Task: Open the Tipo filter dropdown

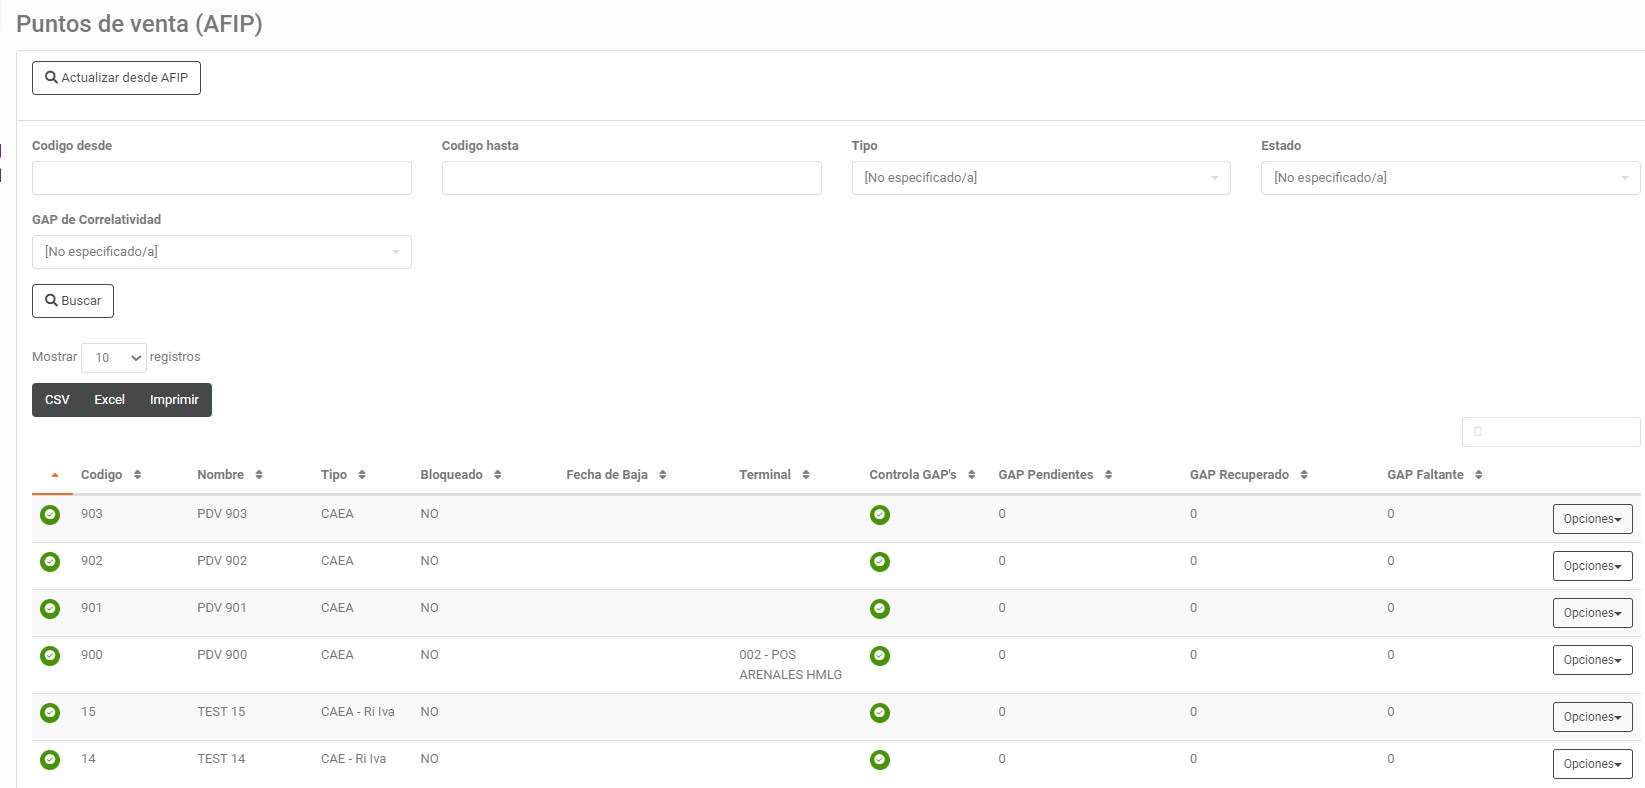Action: [x=1040, y=178]
